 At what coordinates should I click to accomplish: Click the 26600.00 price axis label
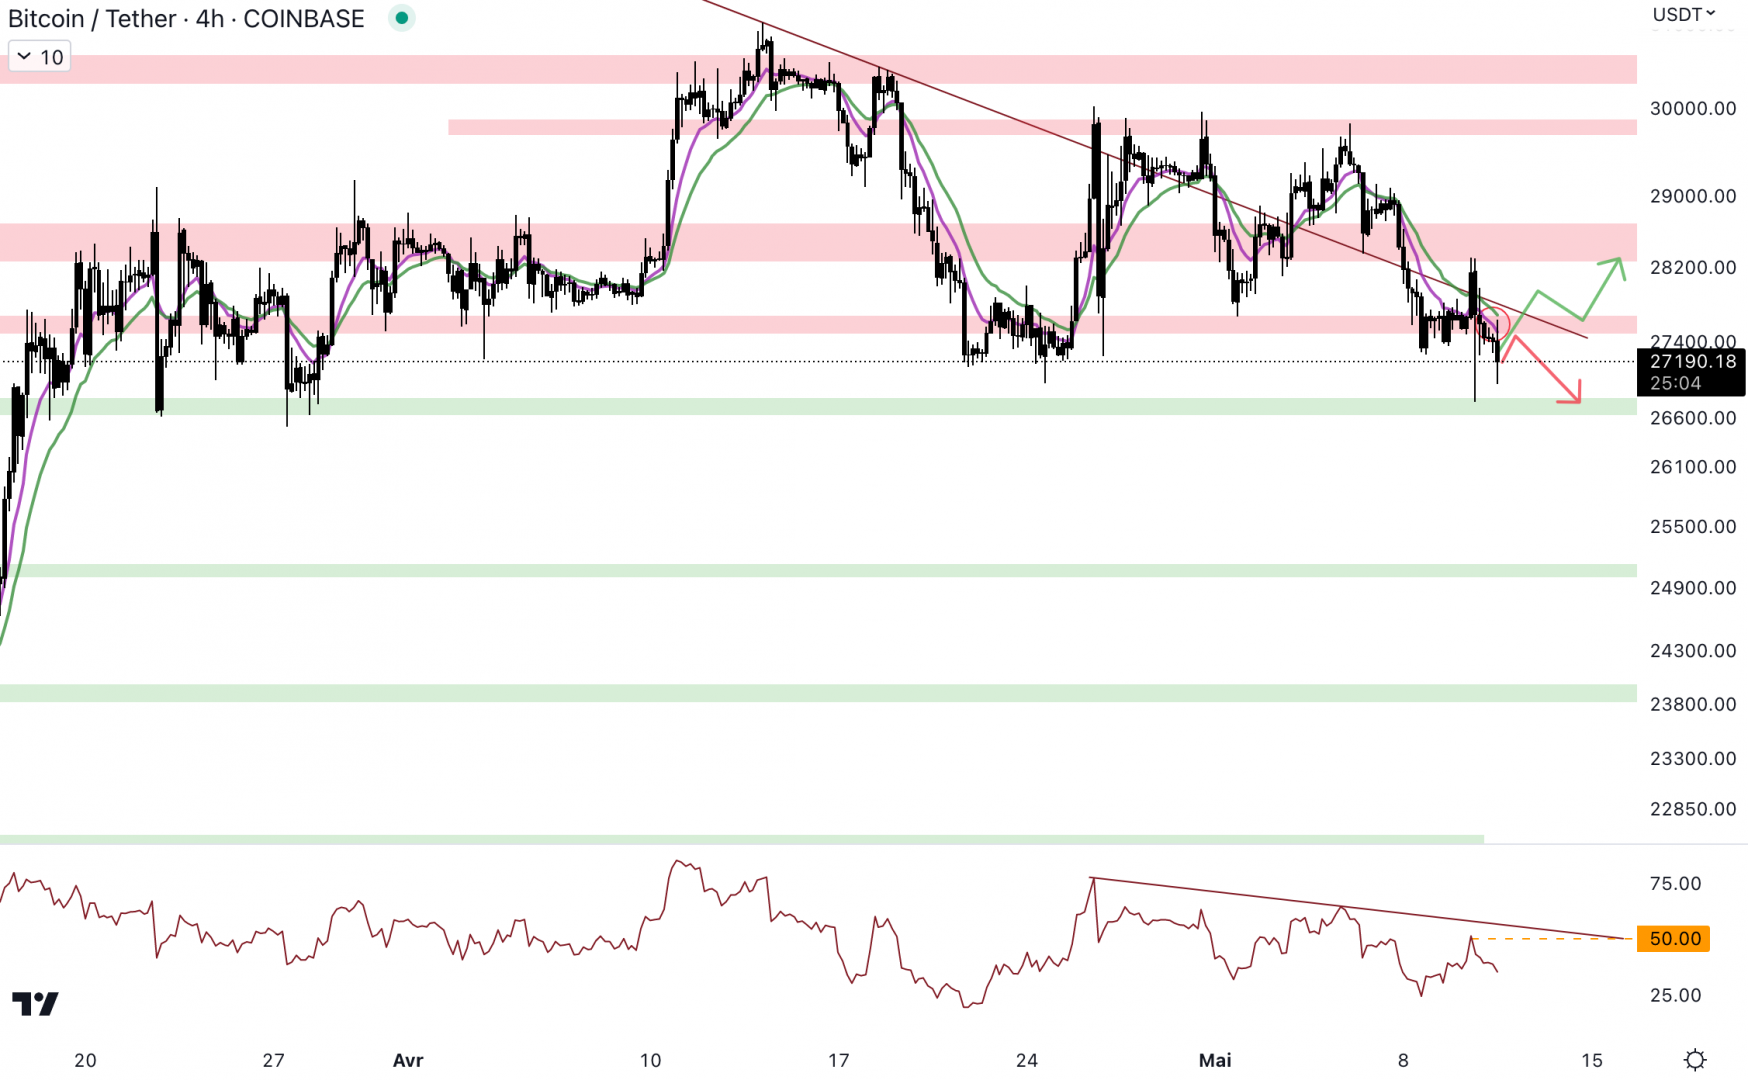[x=1693, y=418]
